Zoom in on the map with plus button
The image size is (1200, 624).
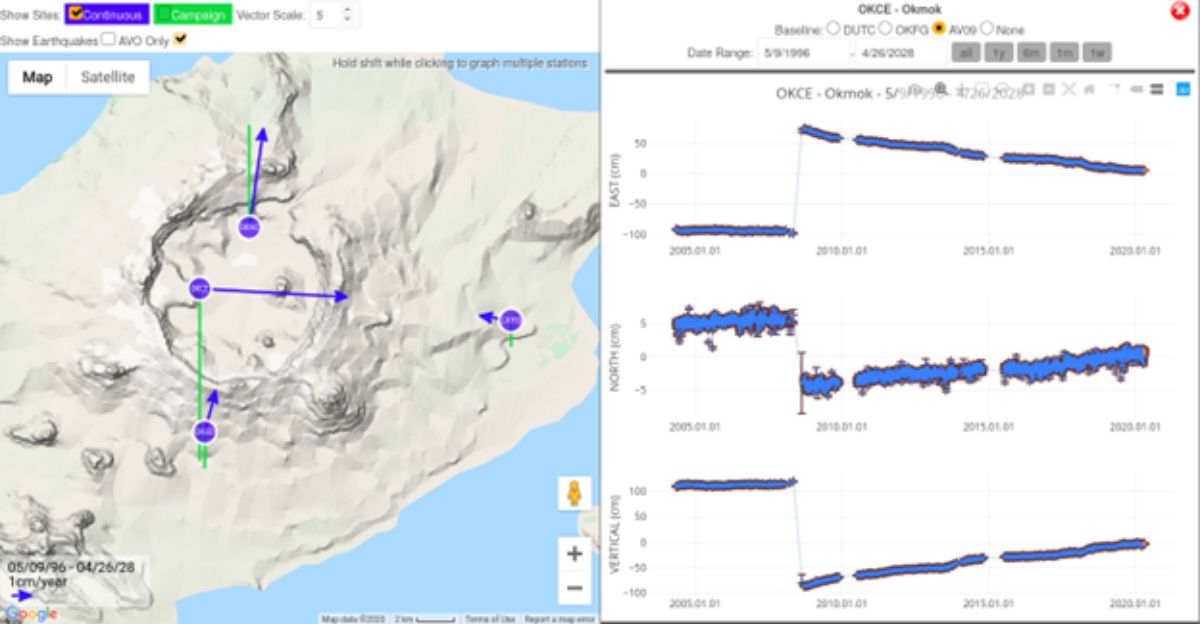point(574,553)
